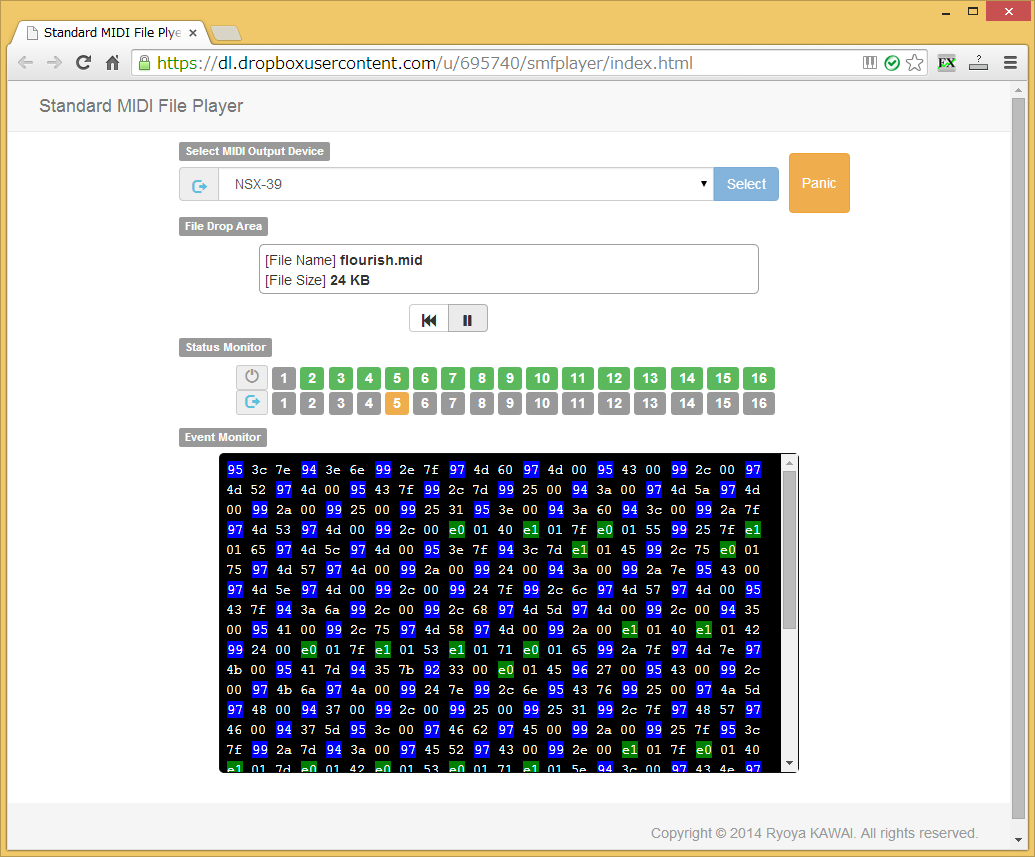Go to the browser home page icon

[x=112, y=63]
